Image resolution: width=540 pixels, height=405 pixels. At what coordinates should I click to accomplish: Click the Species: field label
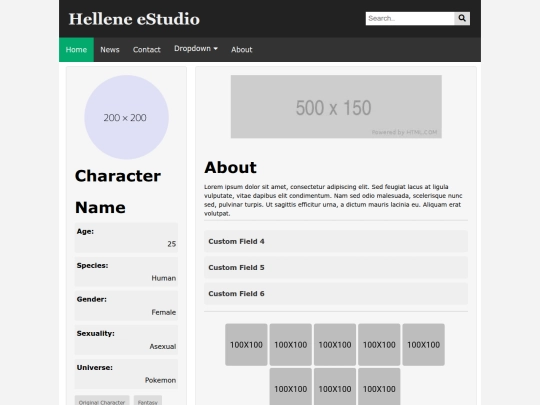pyautogui.click(x=92, y=266)
